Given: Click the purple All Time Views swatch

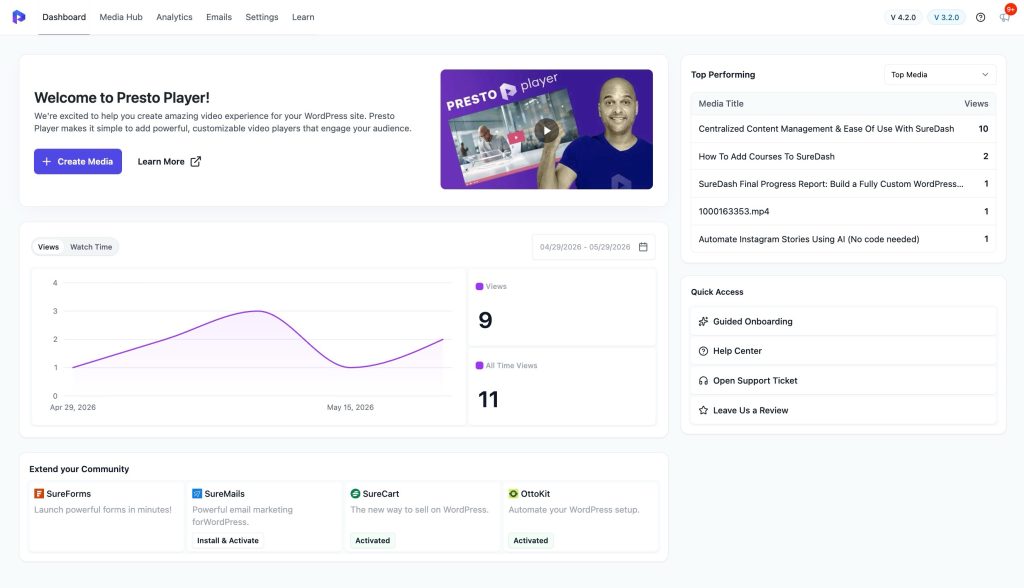Looking at the screenshot, I should point(479,365).
